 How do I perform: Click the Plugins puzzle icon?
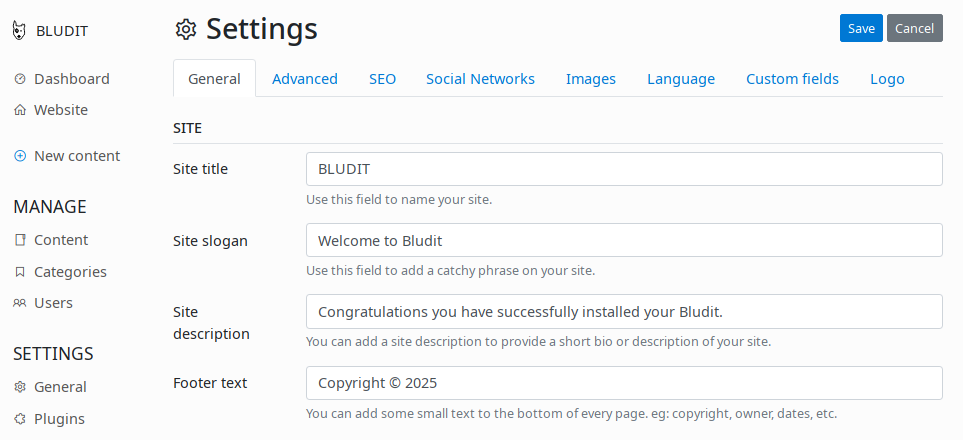tap(20, 419)
